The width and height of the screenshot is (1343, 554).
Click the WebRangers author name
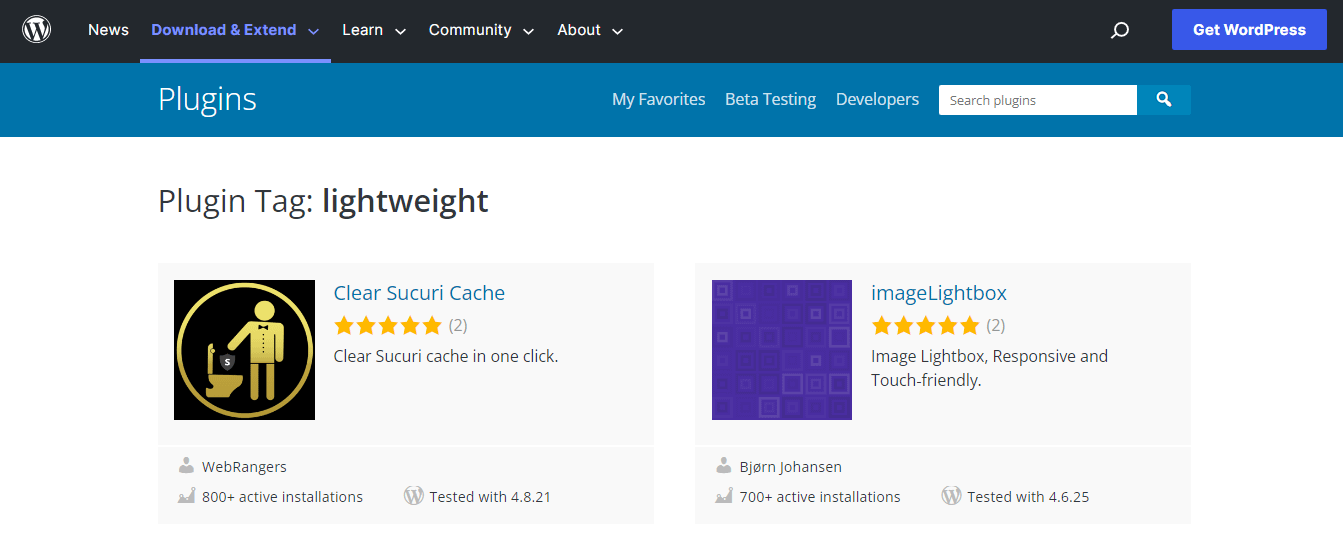tap(244, 467)
